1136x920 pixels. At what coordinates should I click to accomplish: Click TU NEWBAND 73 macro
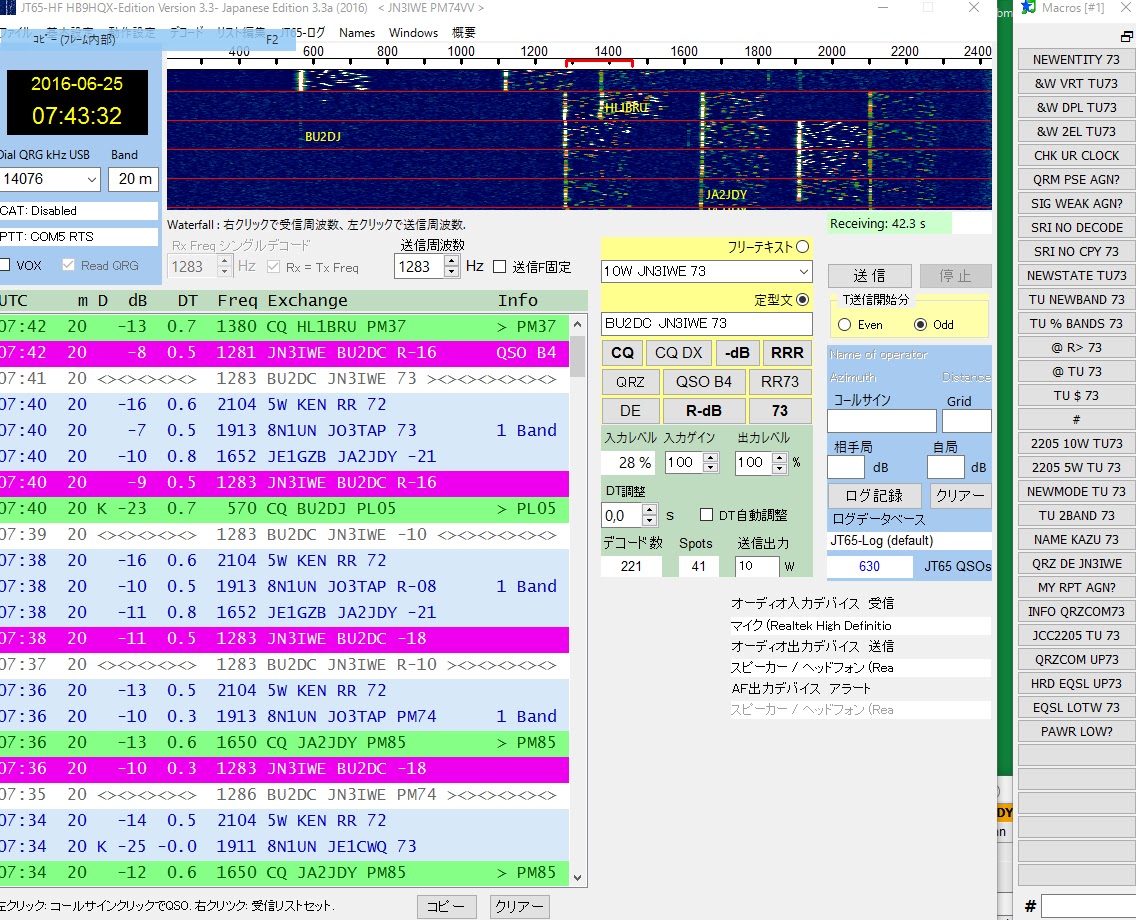pyautogui.click(x=1076, y=299)
